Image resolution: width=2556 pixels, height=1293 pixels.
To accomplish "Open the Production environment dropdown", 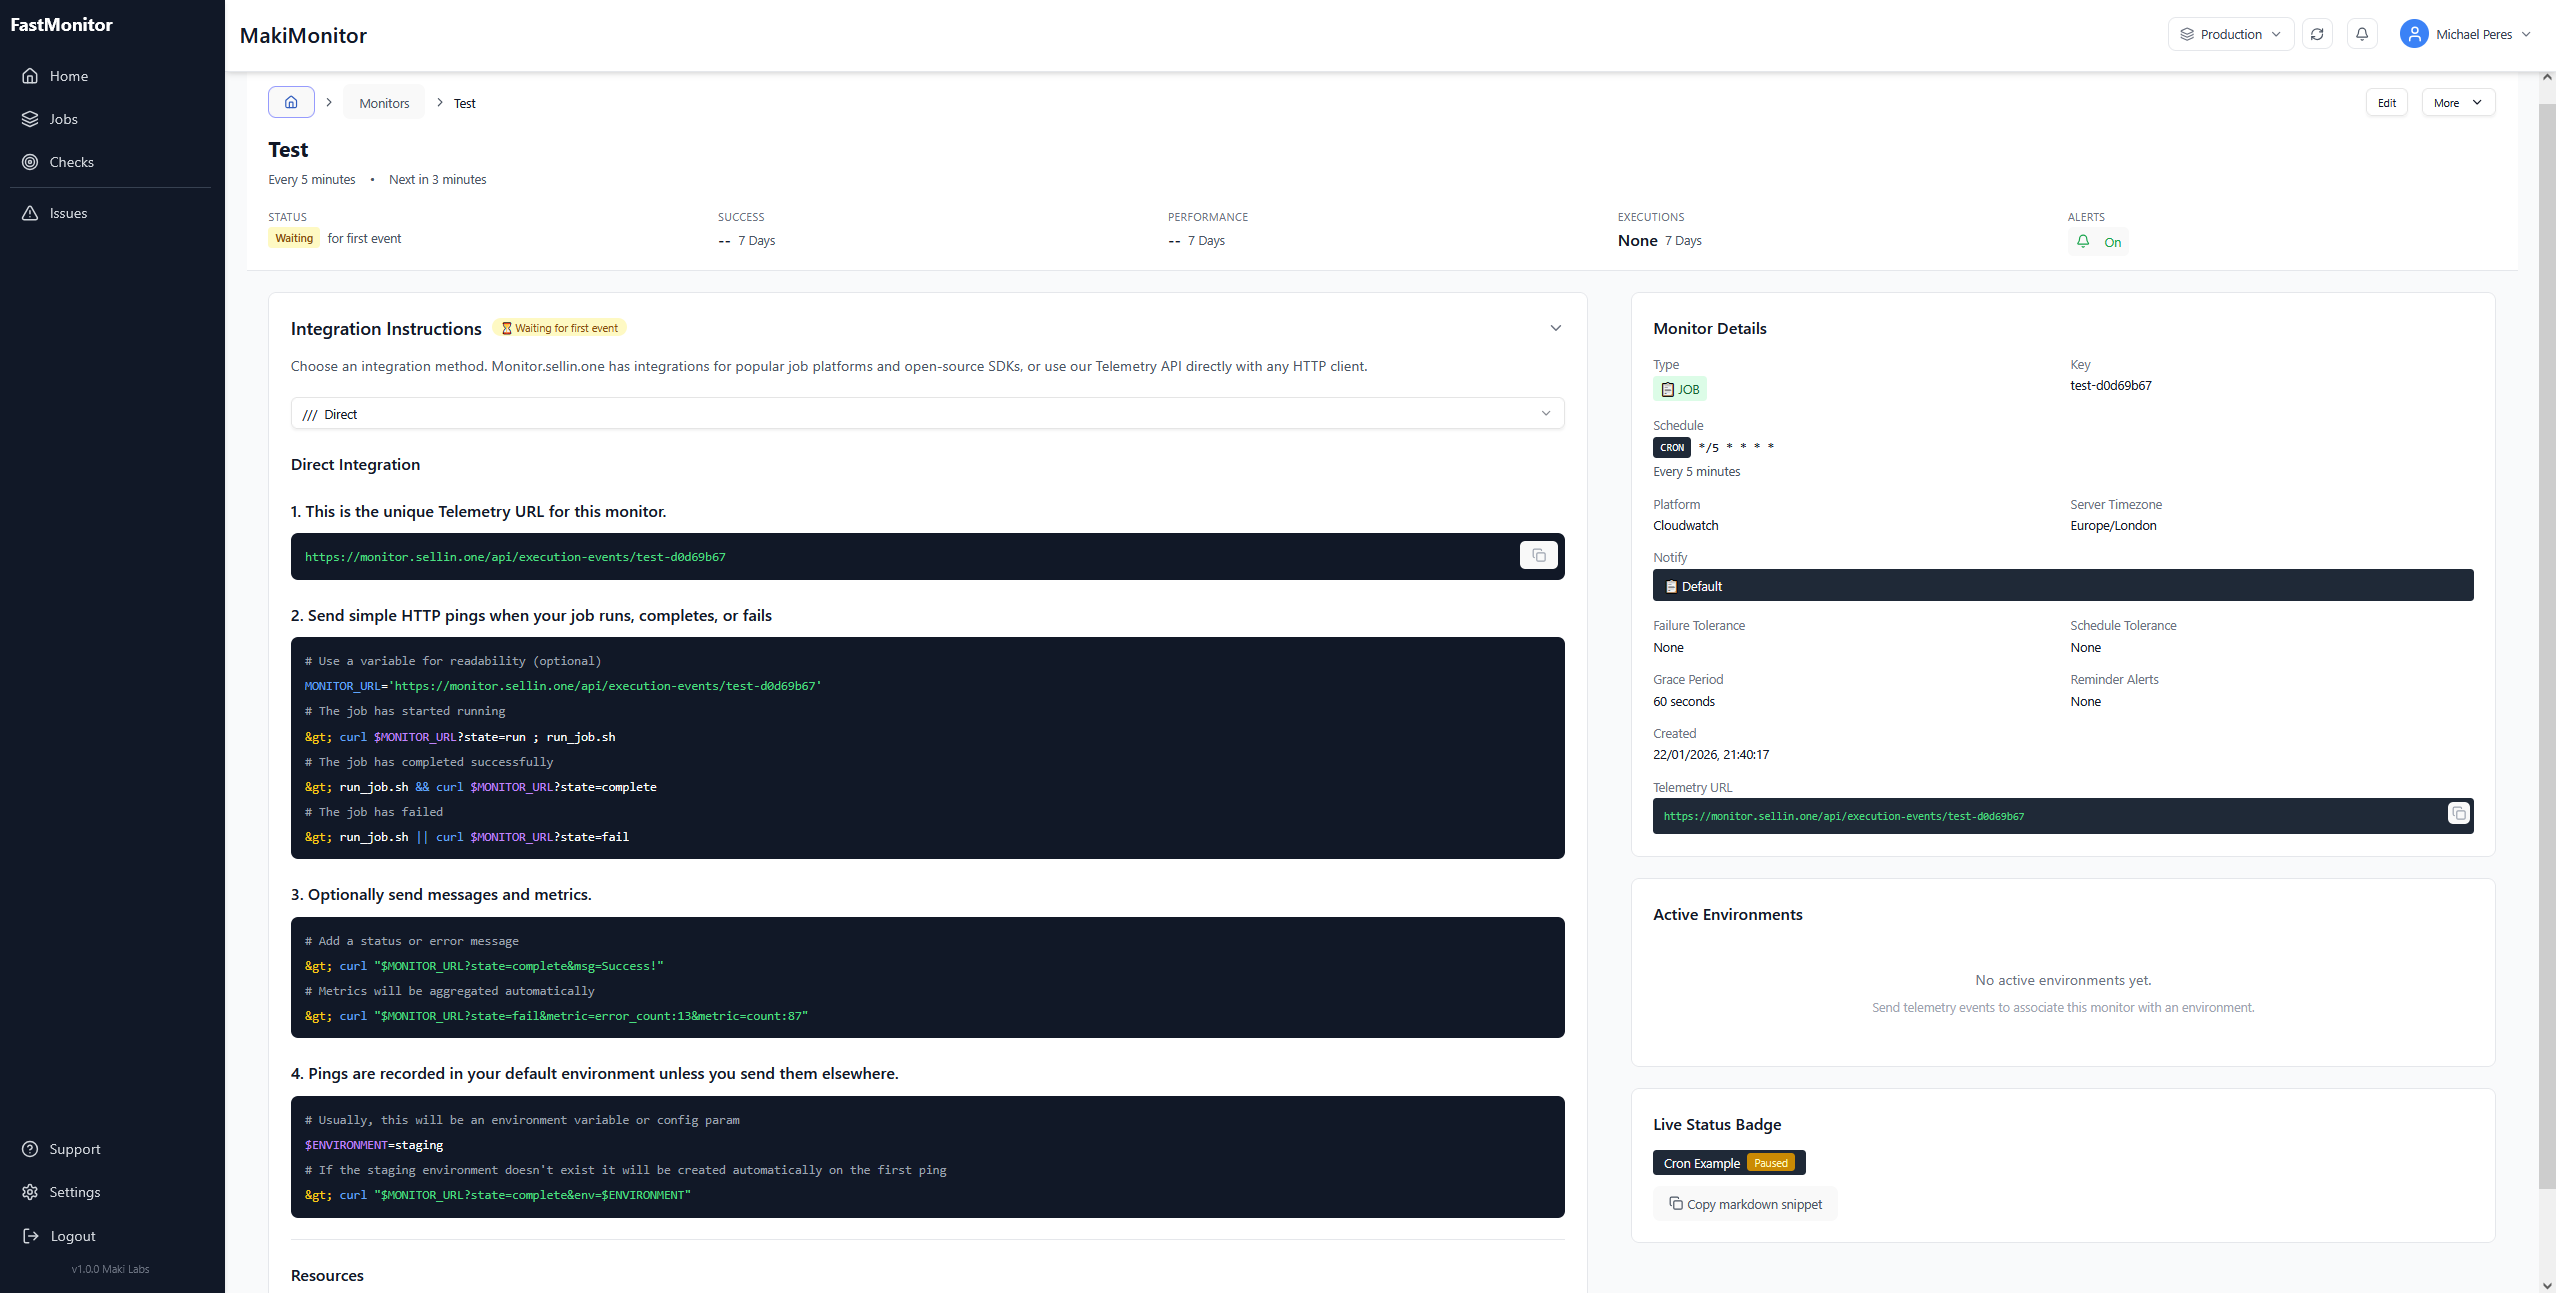I will coord(2230,33).
